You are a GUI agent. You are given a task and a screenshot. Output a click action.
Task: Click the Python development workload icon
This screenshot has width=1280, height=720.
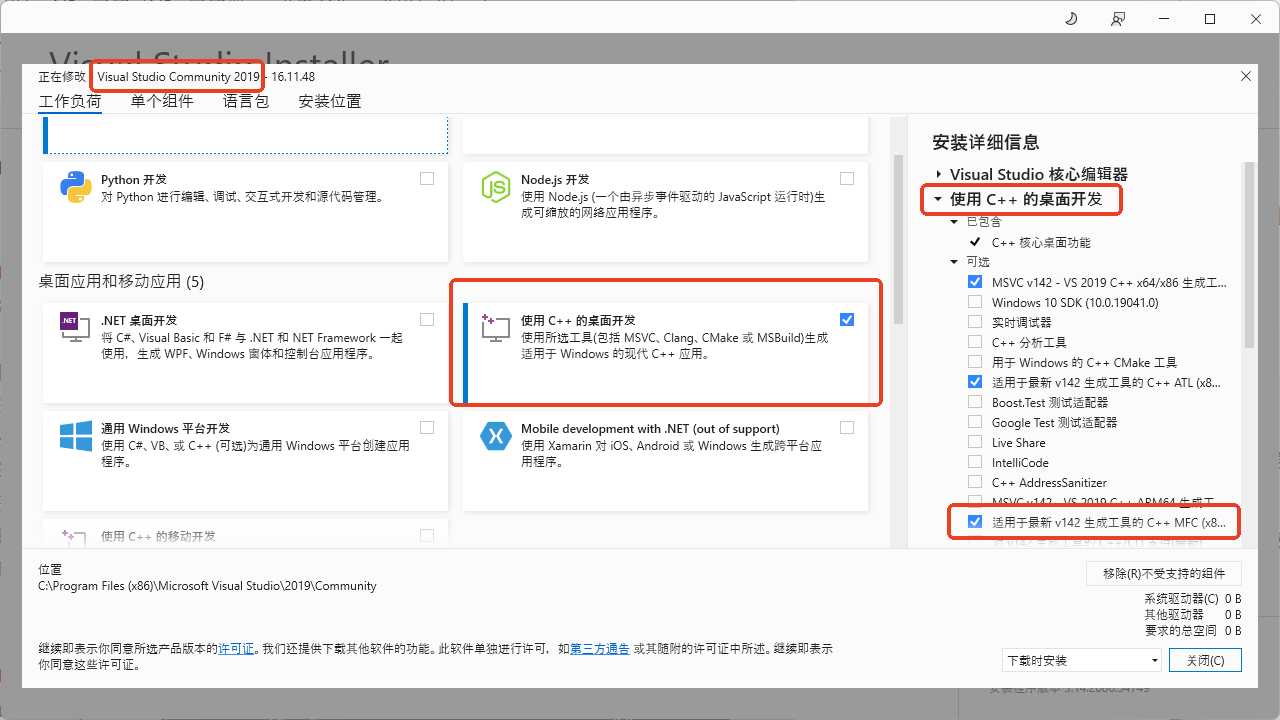tap(76, 187)
